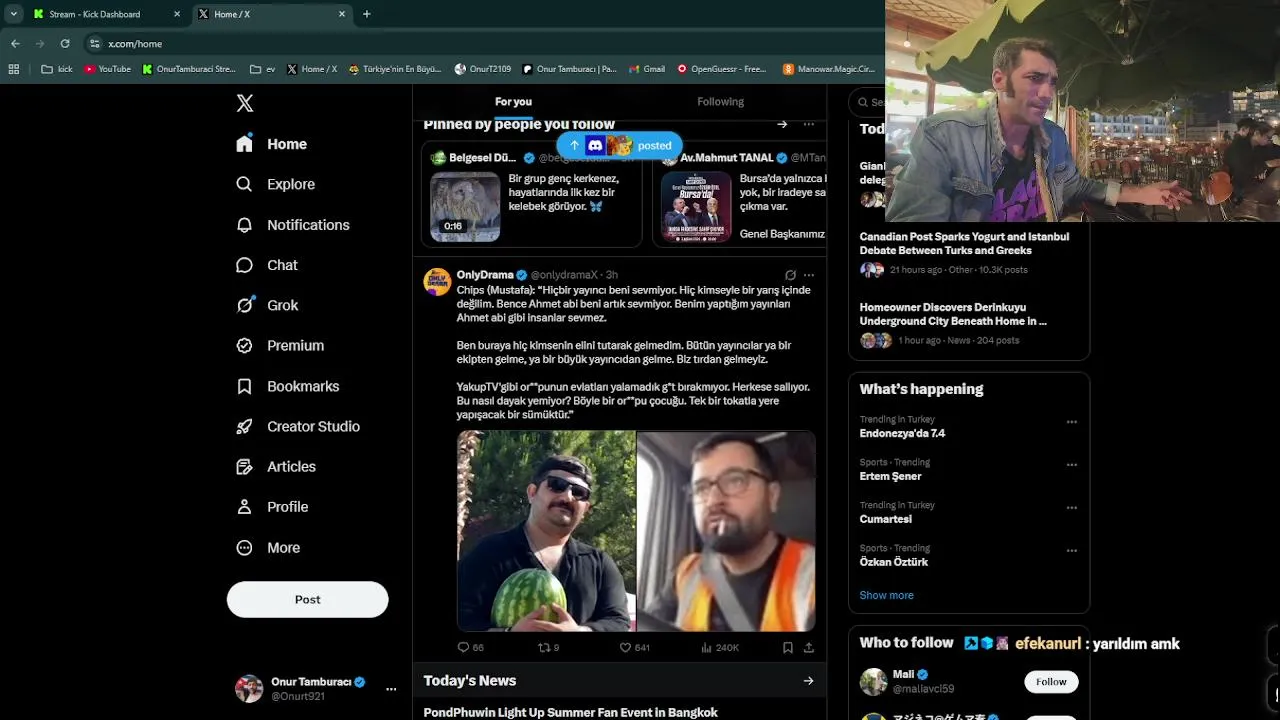Screen dimensions: 1280x720
Task: Open Bookmarks icon in sidebar
Action: (x=245, y=386)
